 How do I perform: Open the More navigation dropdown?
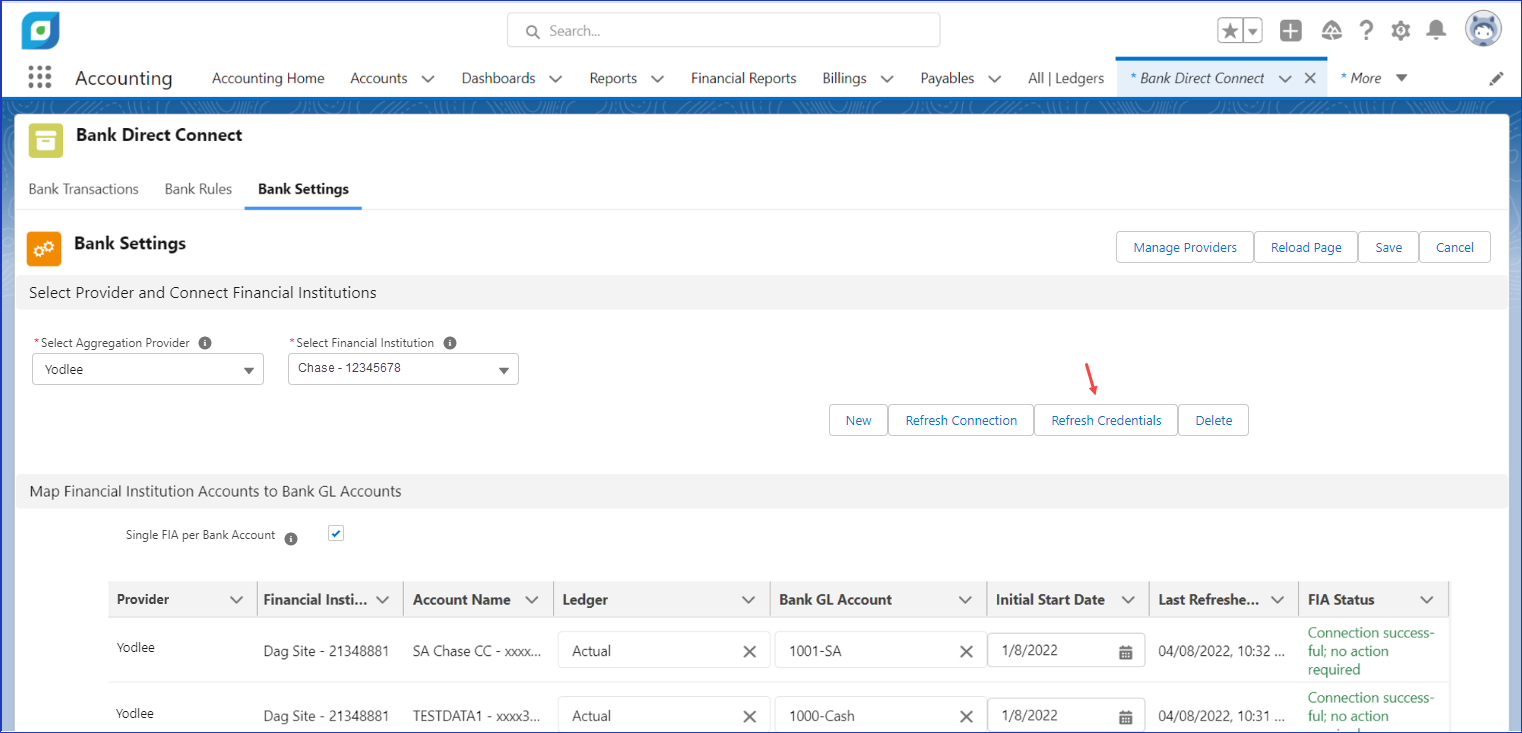click(x=1374, y=78)
